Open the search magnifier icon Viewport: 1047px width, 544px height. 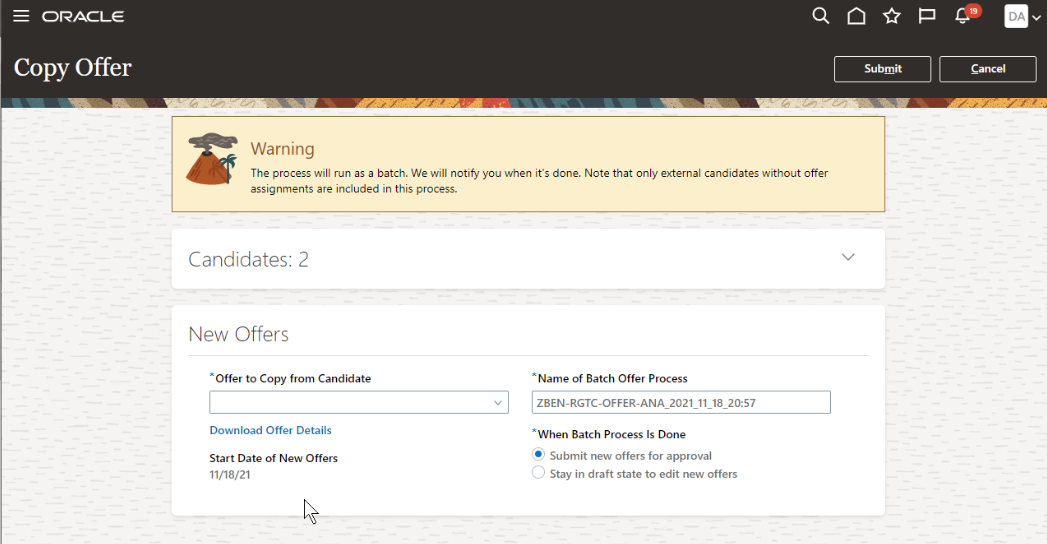[821, 16]
